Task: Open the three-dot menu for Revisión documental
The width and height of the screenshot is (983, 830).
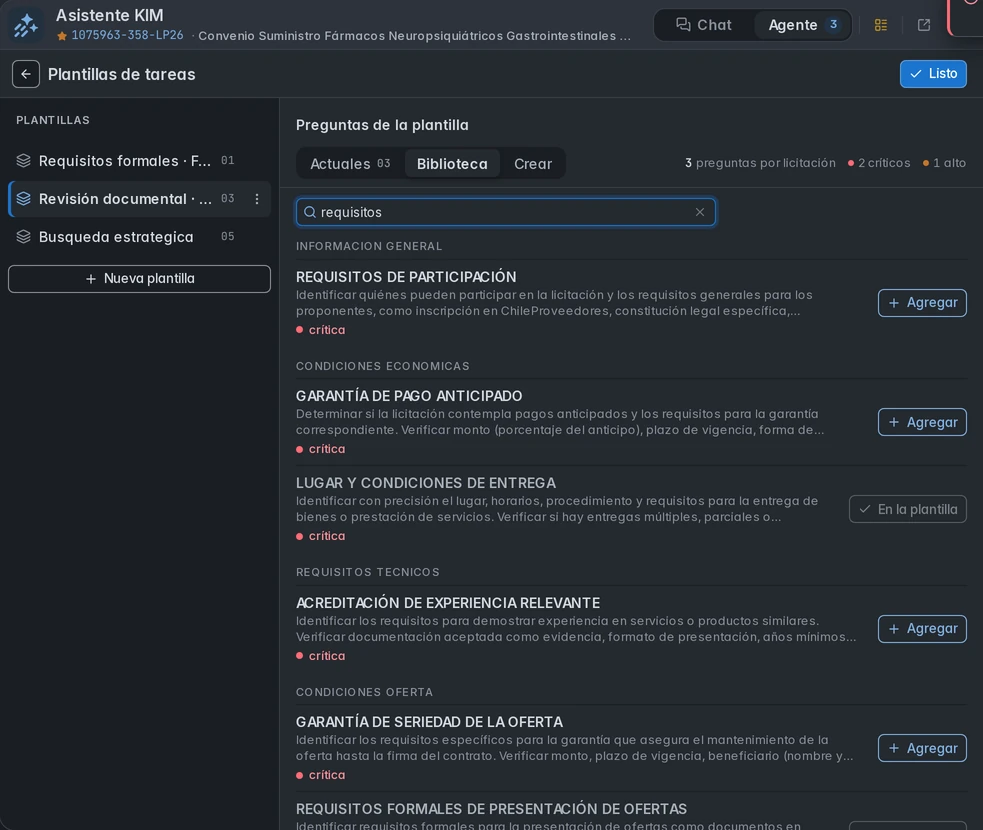Action: pos(256,199)
